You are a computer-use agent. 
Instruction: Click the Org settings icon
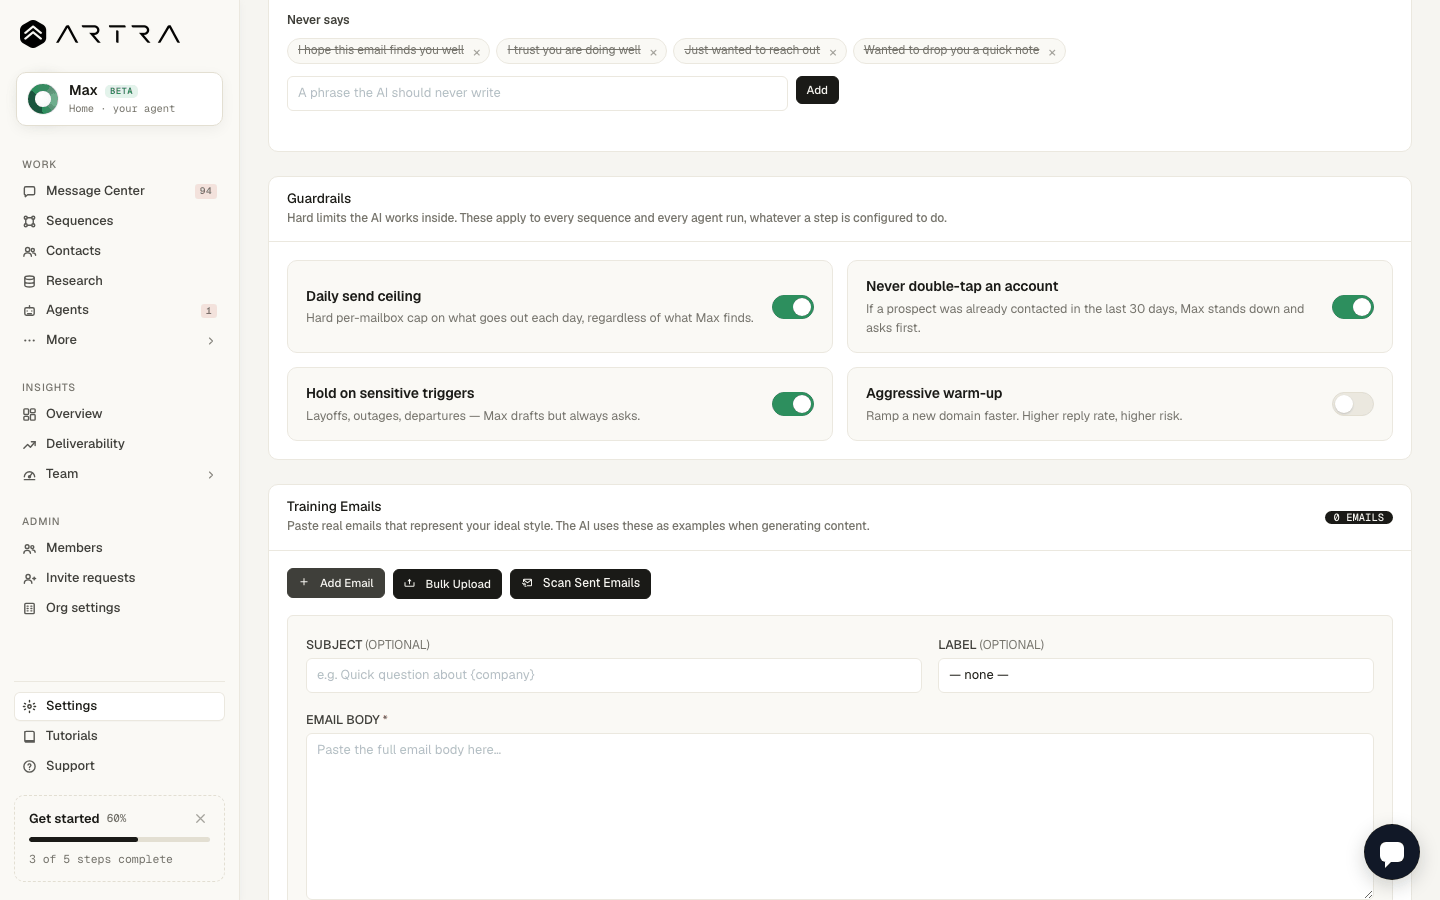click(x=30, y=608)
